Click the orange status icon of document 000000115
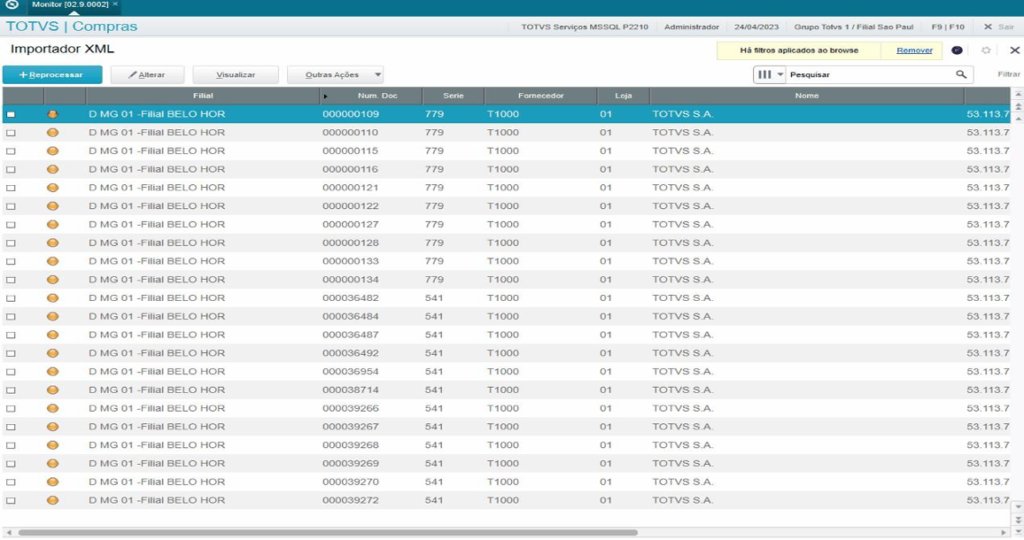 (x=53, y=151)
